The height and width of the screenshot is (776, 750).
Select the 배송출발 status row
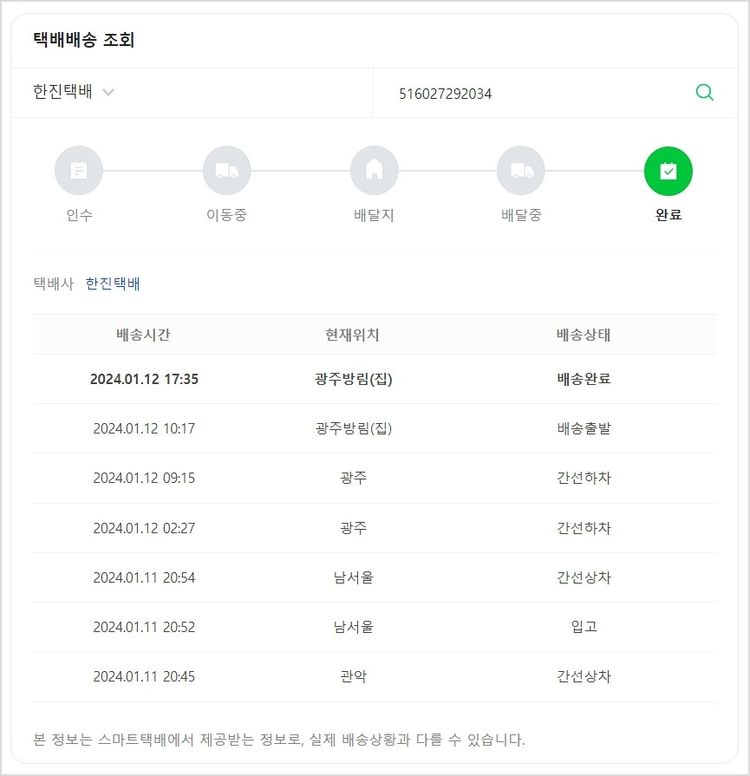[583, 428]
